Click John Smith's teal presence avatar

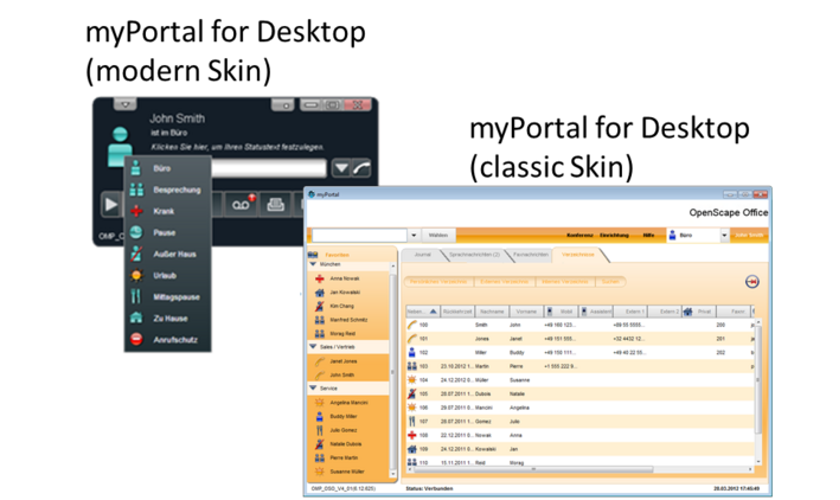120,145
